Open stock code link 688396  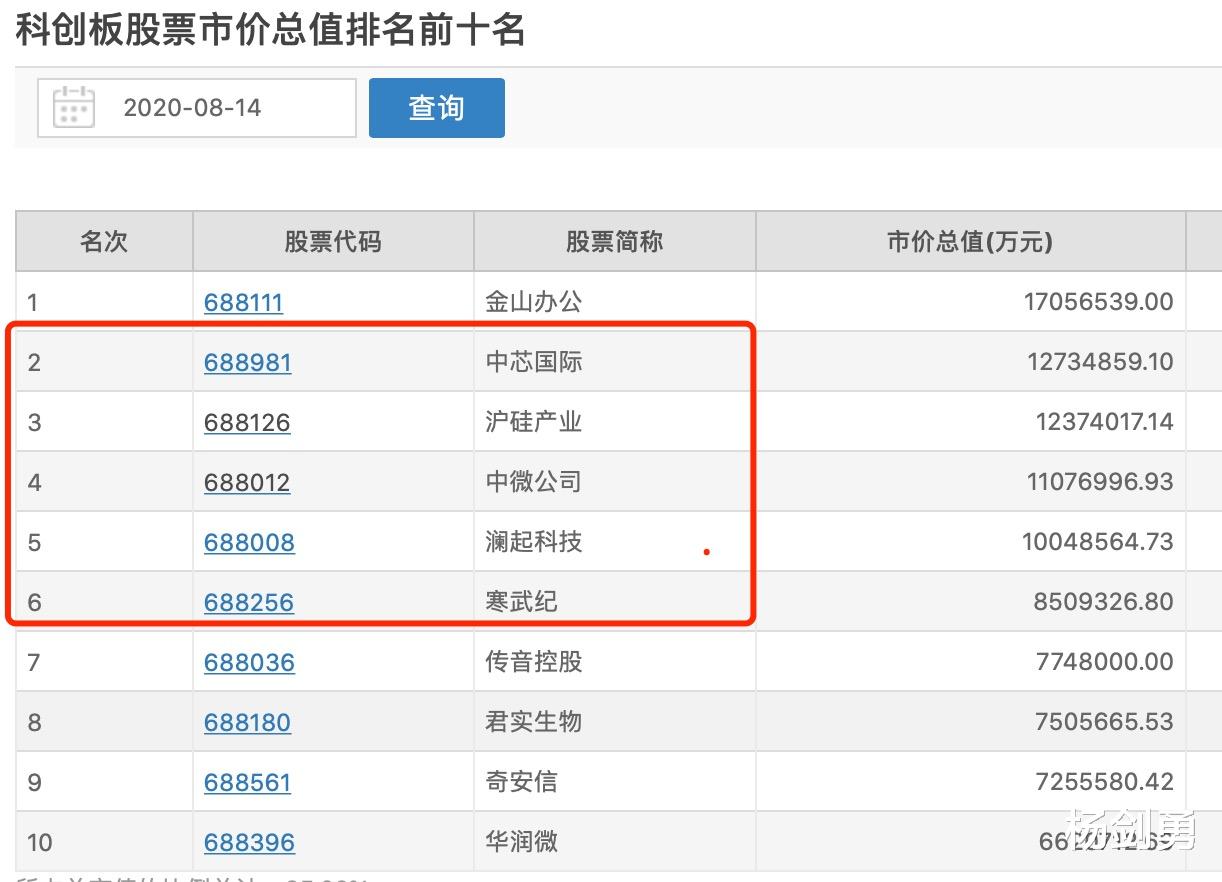[x=249, y=842]
